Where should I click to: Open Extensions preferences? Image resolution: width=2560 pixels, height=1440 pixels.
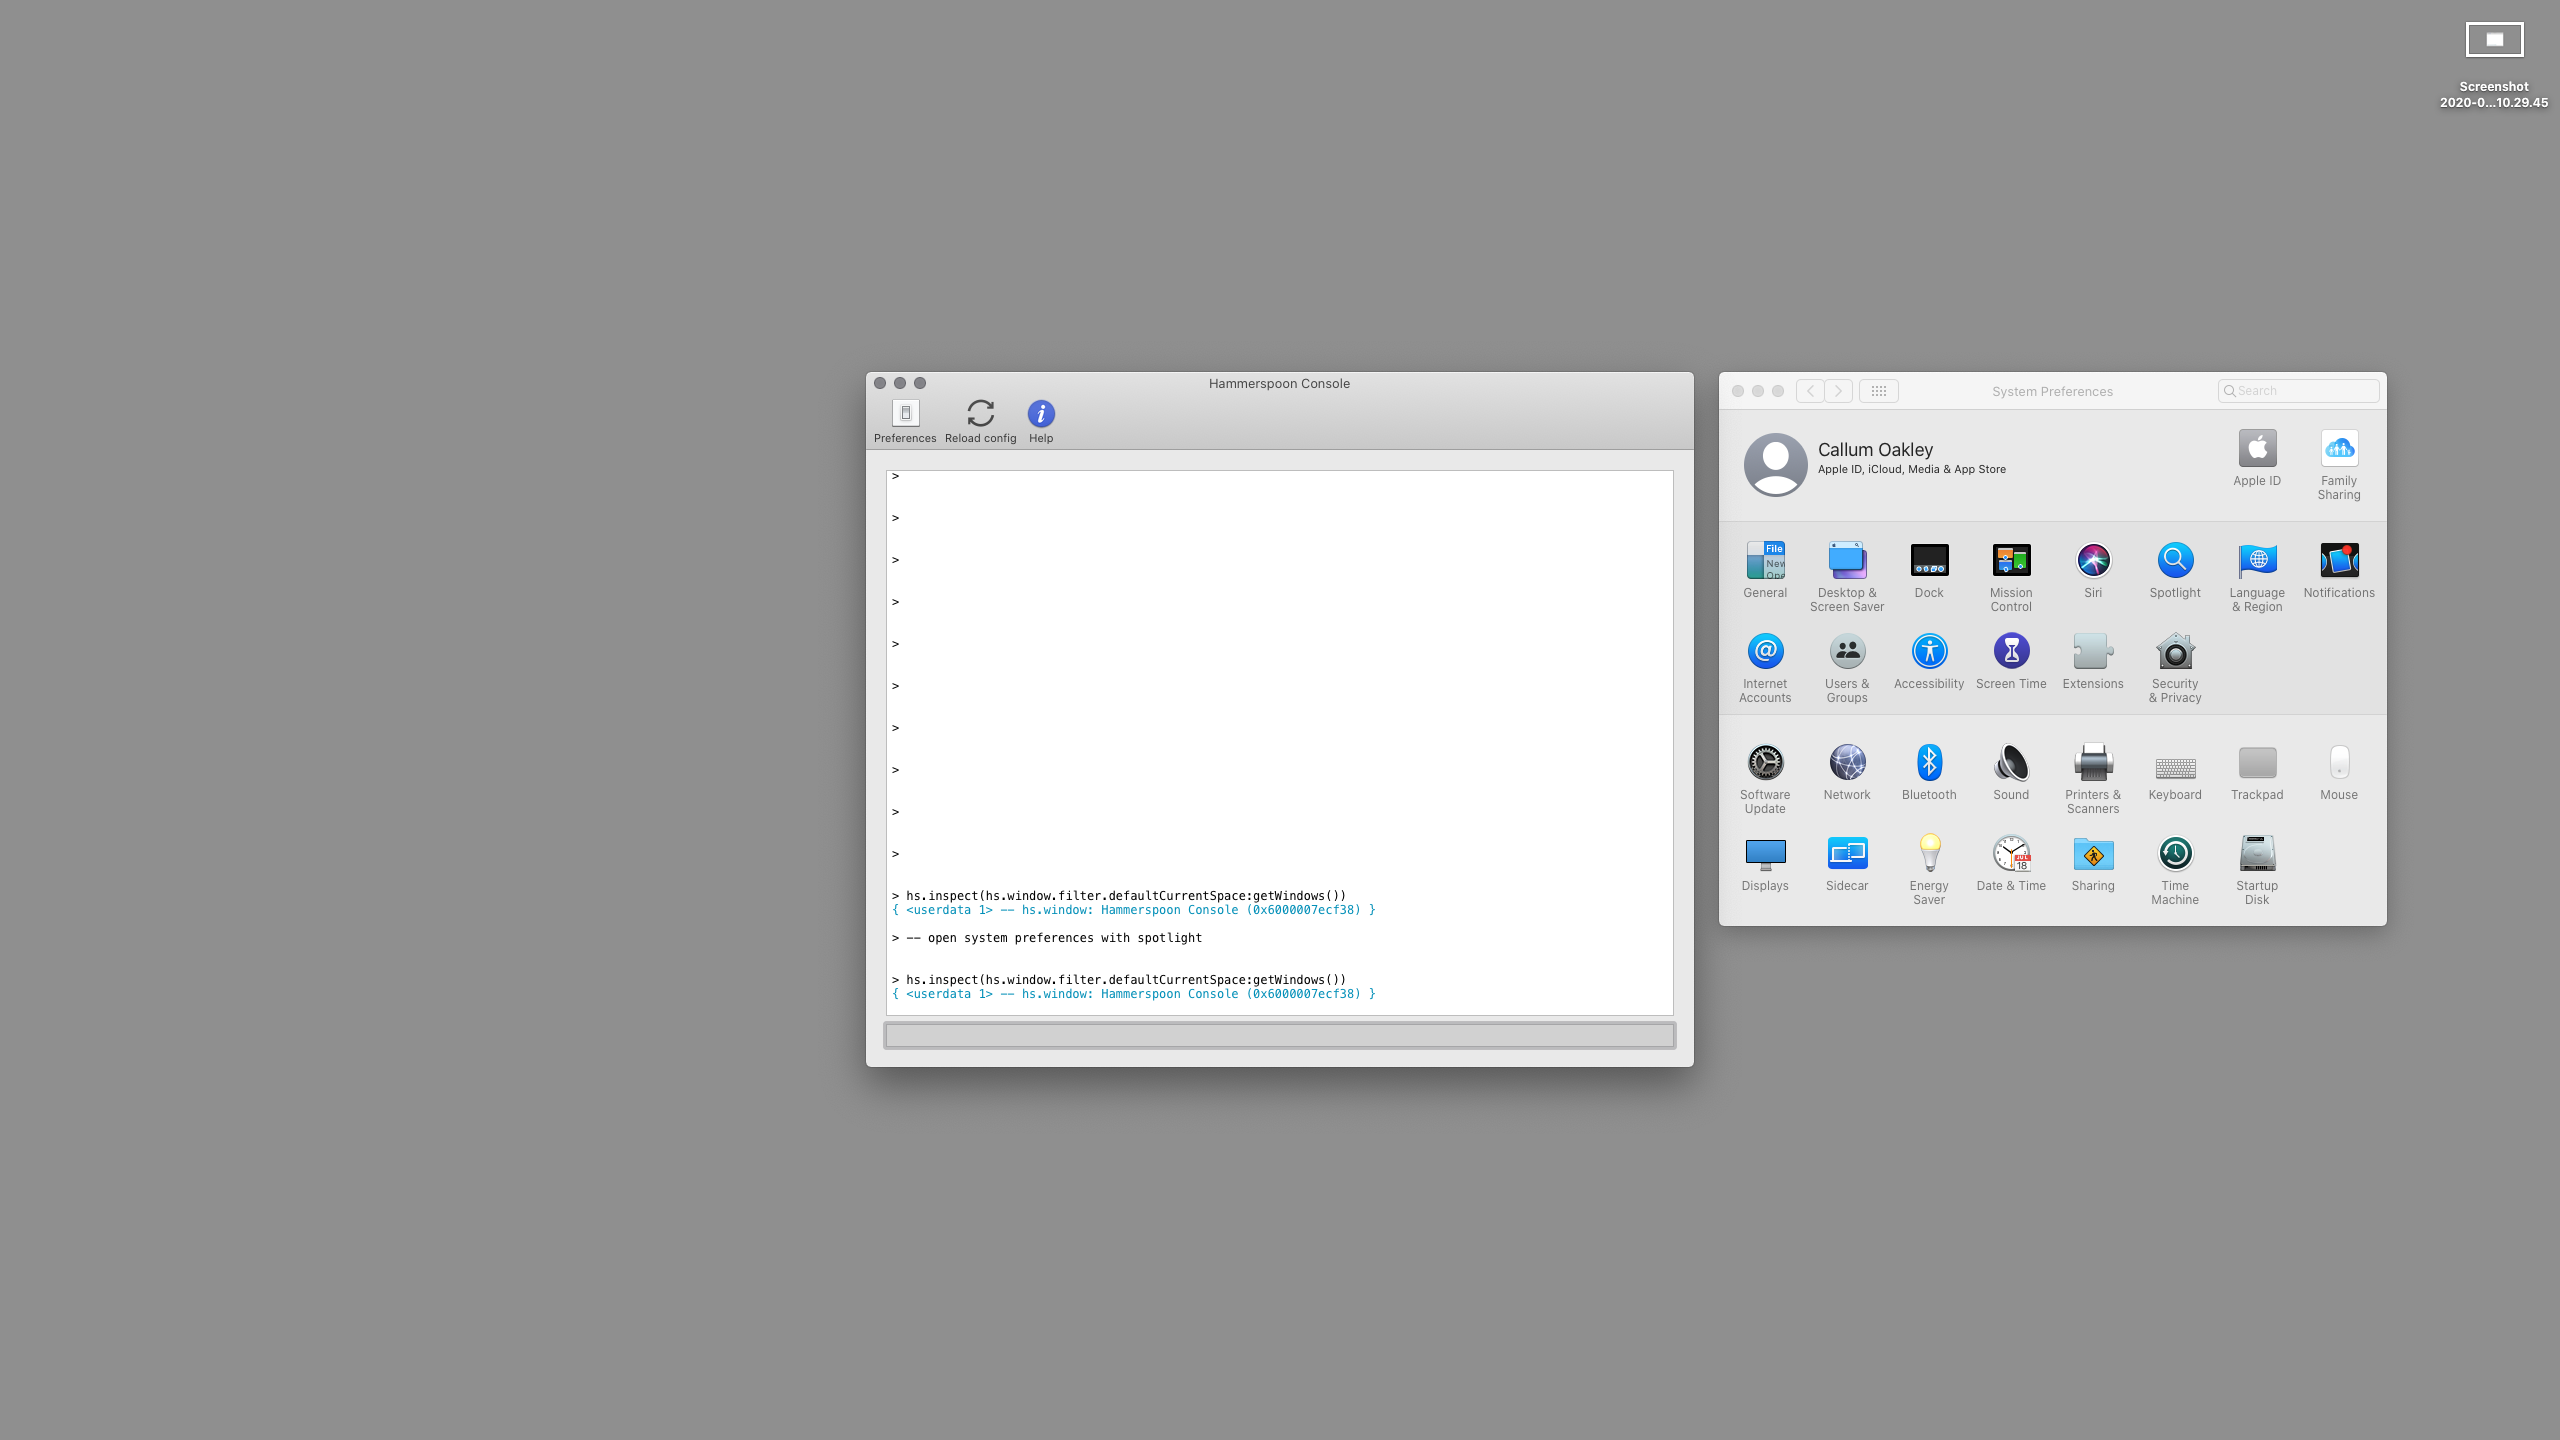click(x=2093, y=662)
